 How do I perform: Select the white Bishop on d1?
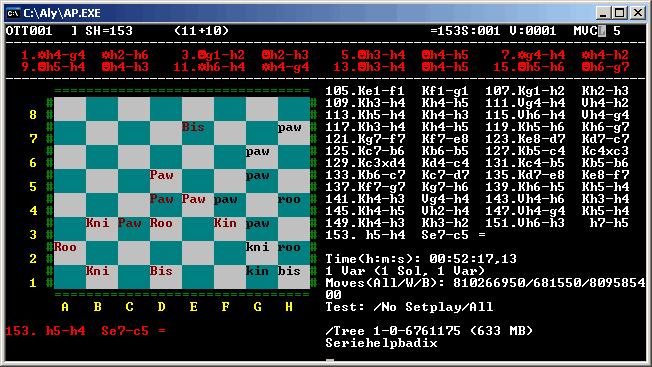(161, 271)
